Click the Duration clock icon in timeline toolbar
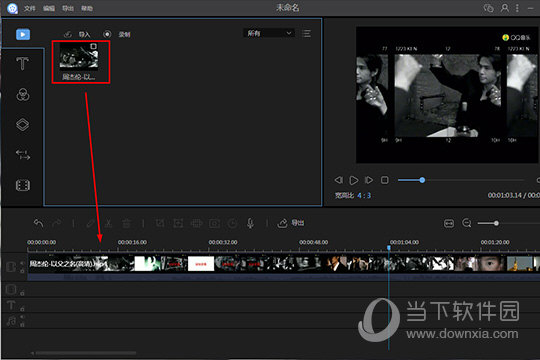 click(232, 223)
